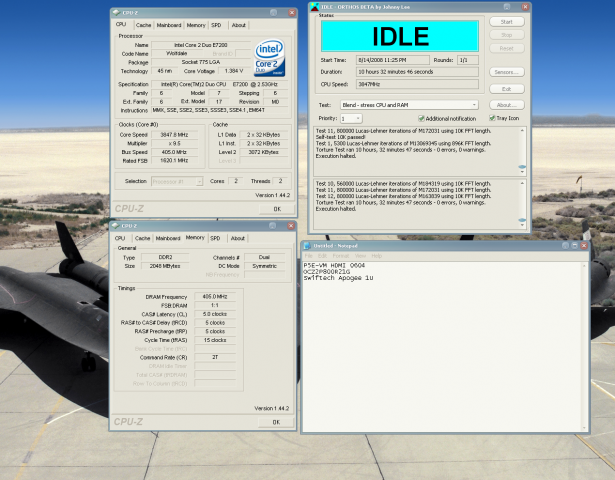
Task: Click the IDLE status banner
Action: [x=400, y=36]
